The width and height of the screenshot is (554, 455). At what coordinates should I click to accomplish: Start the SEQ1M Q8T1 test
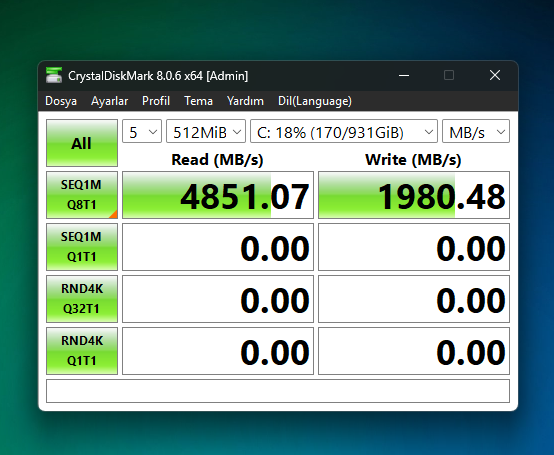82,195
